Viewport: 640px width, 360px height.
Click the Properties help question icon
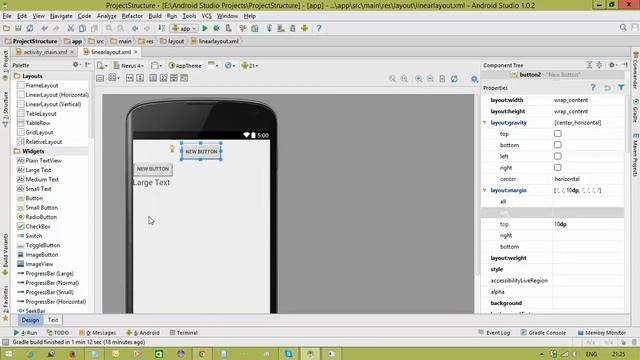(x=593, y=88)
